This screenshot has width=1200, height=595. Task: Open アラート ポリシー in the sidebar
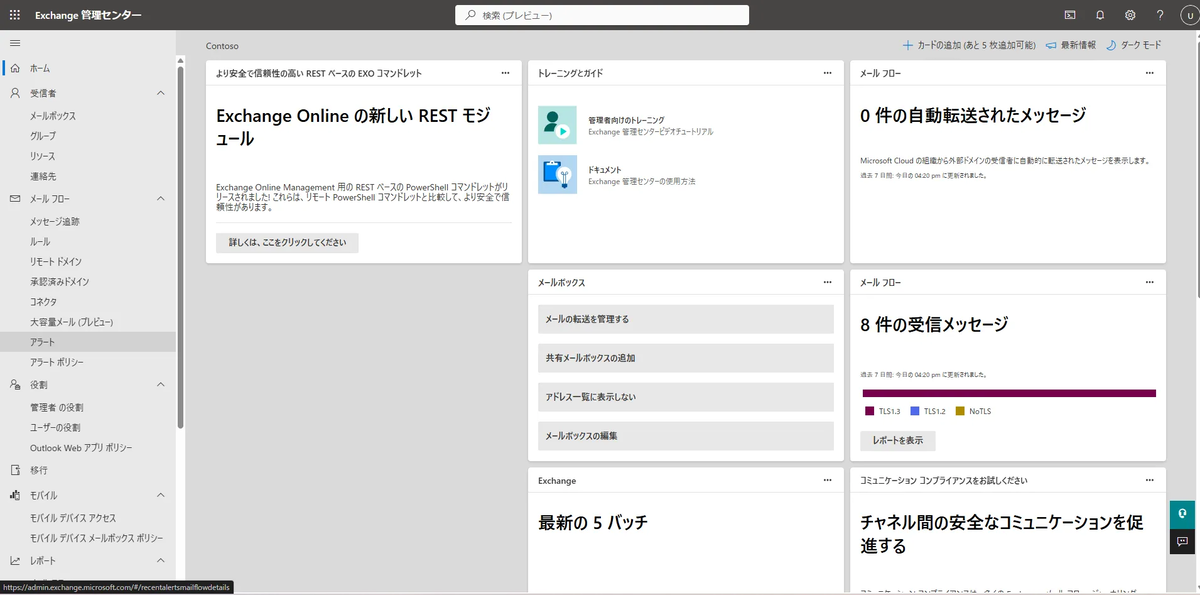coord(57,362)
